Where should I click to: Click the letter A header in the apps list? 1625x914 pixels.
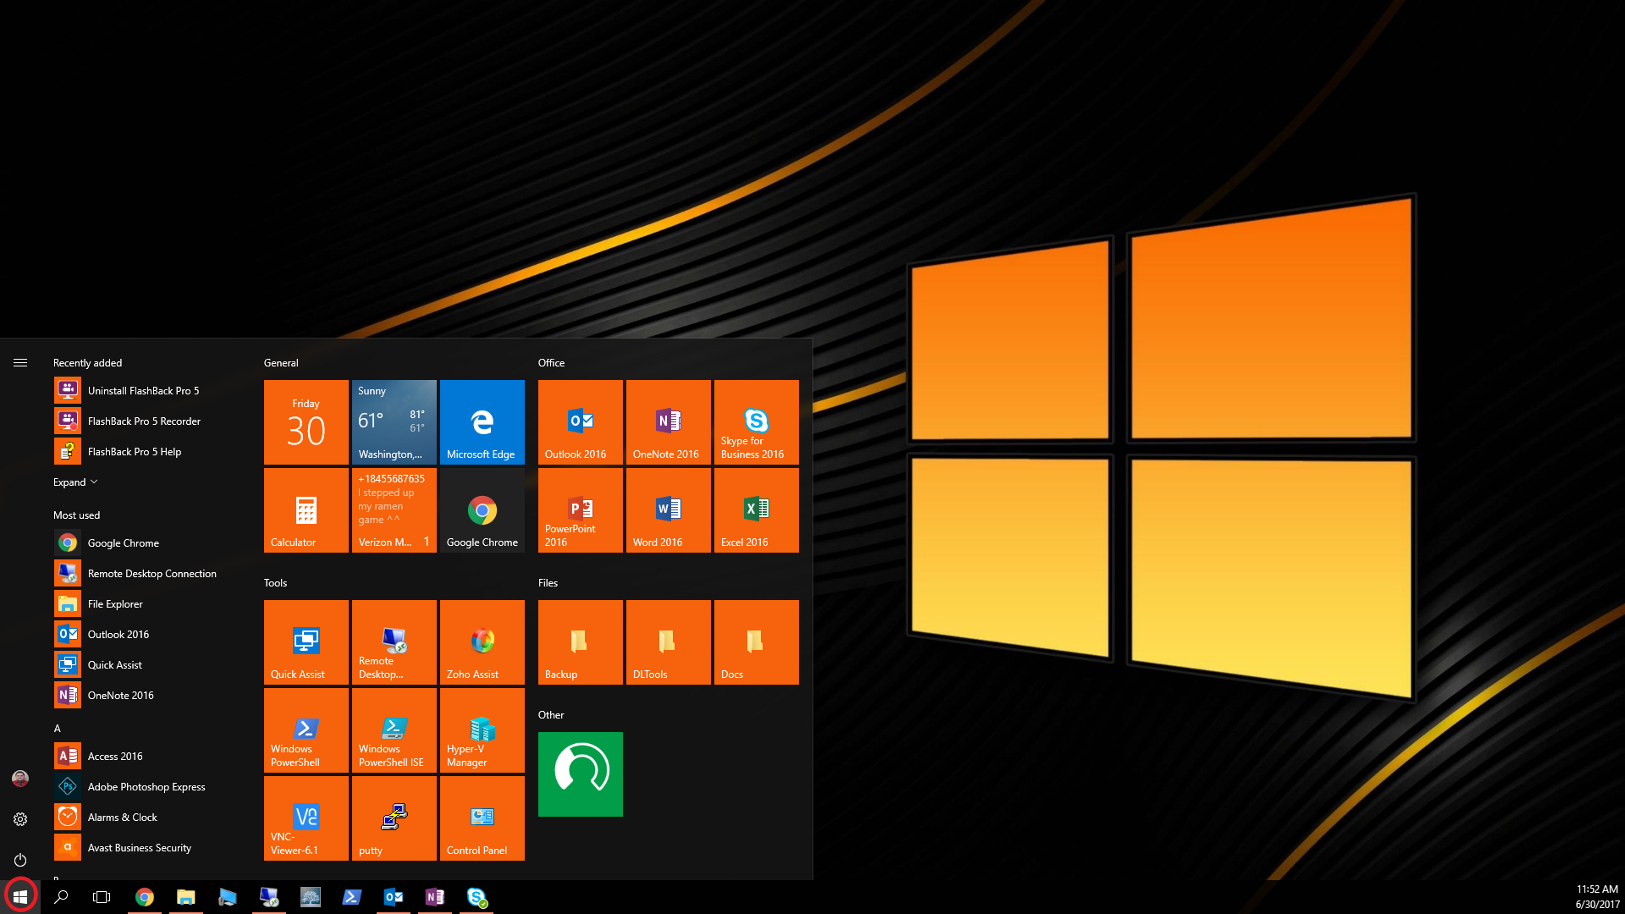57,728
